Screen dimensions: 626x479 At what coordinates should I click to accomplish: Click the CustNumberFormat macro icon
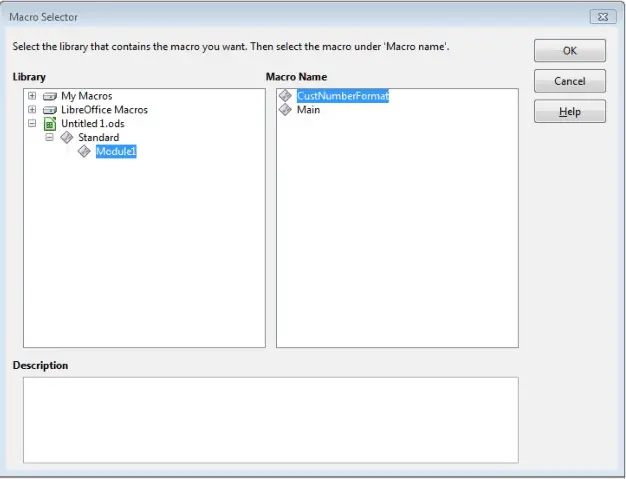[x=286, y=96]
